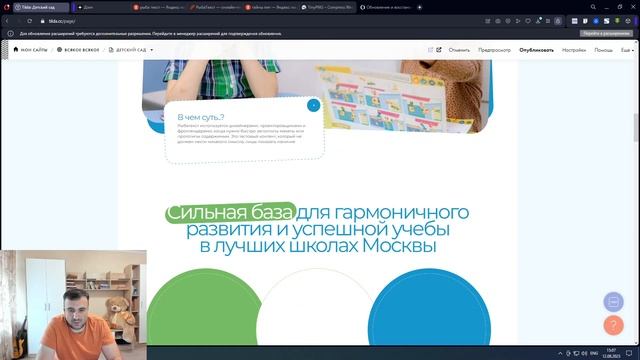
Task: Reload the current page
Action: pos(30,21)
